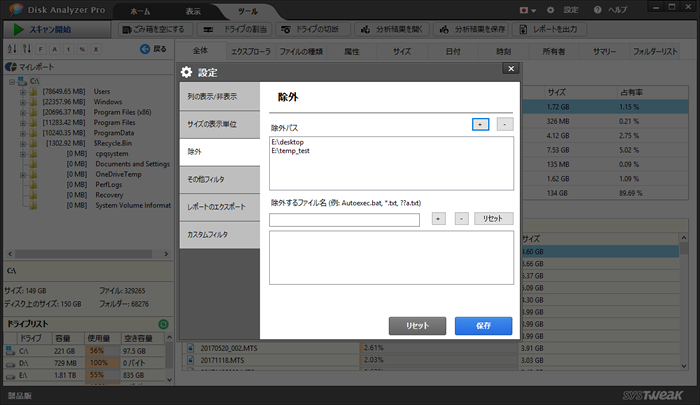Screen dimensions: 700x405
Task: Select E:\desktop in exclusion path list
Action: 288,142
